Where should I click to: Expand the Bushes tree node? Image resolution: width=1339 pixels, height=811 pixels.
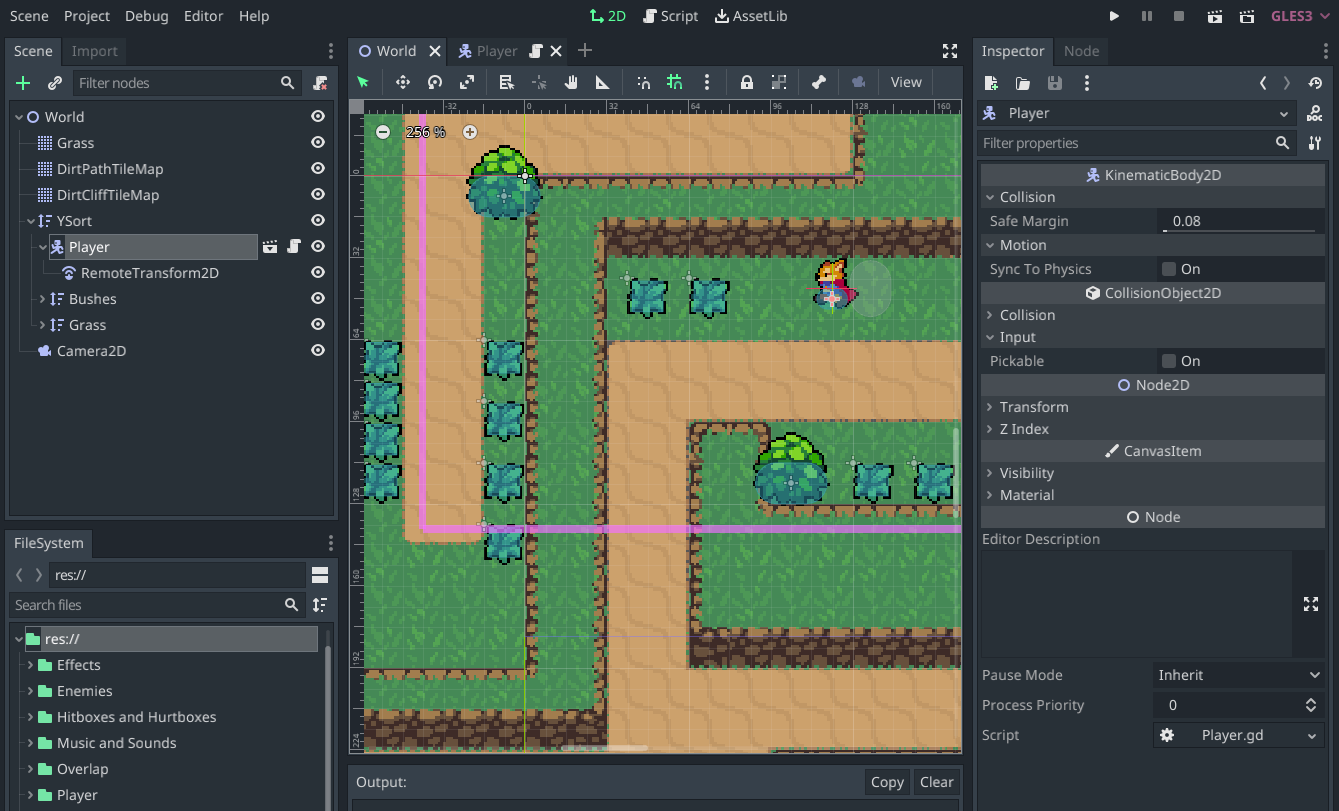click(x=43, y=299)
